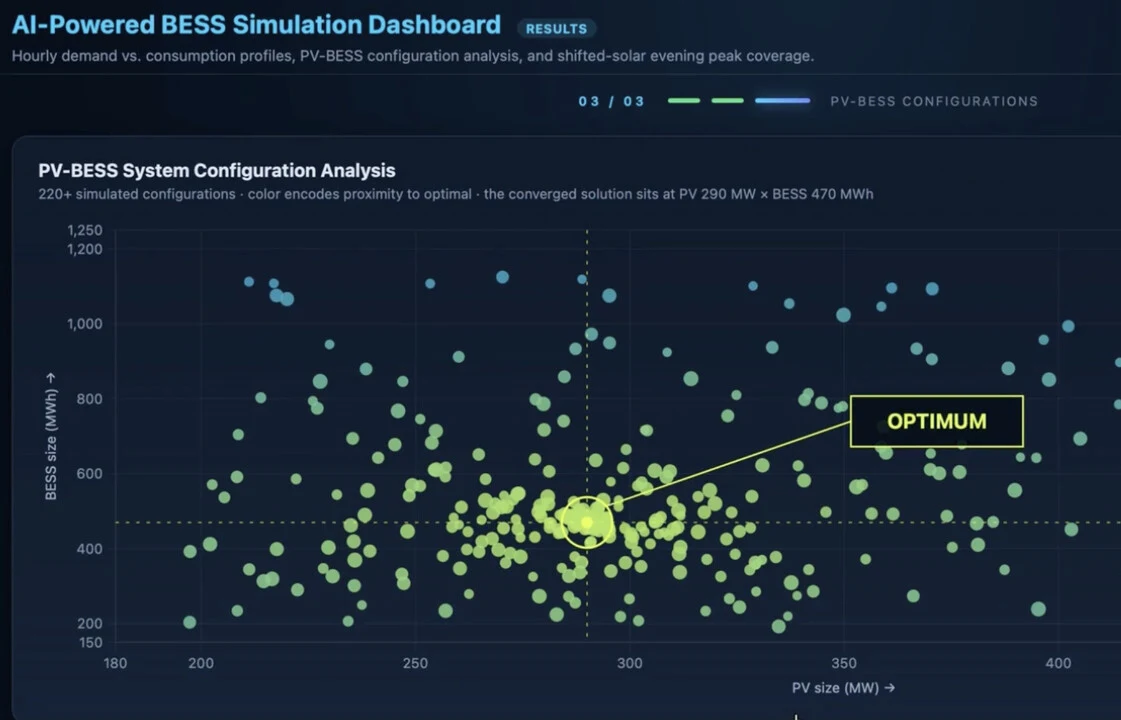1121x720 pixels.
Task: Click the OPTIMUM callout label
Action: (937, 421)
